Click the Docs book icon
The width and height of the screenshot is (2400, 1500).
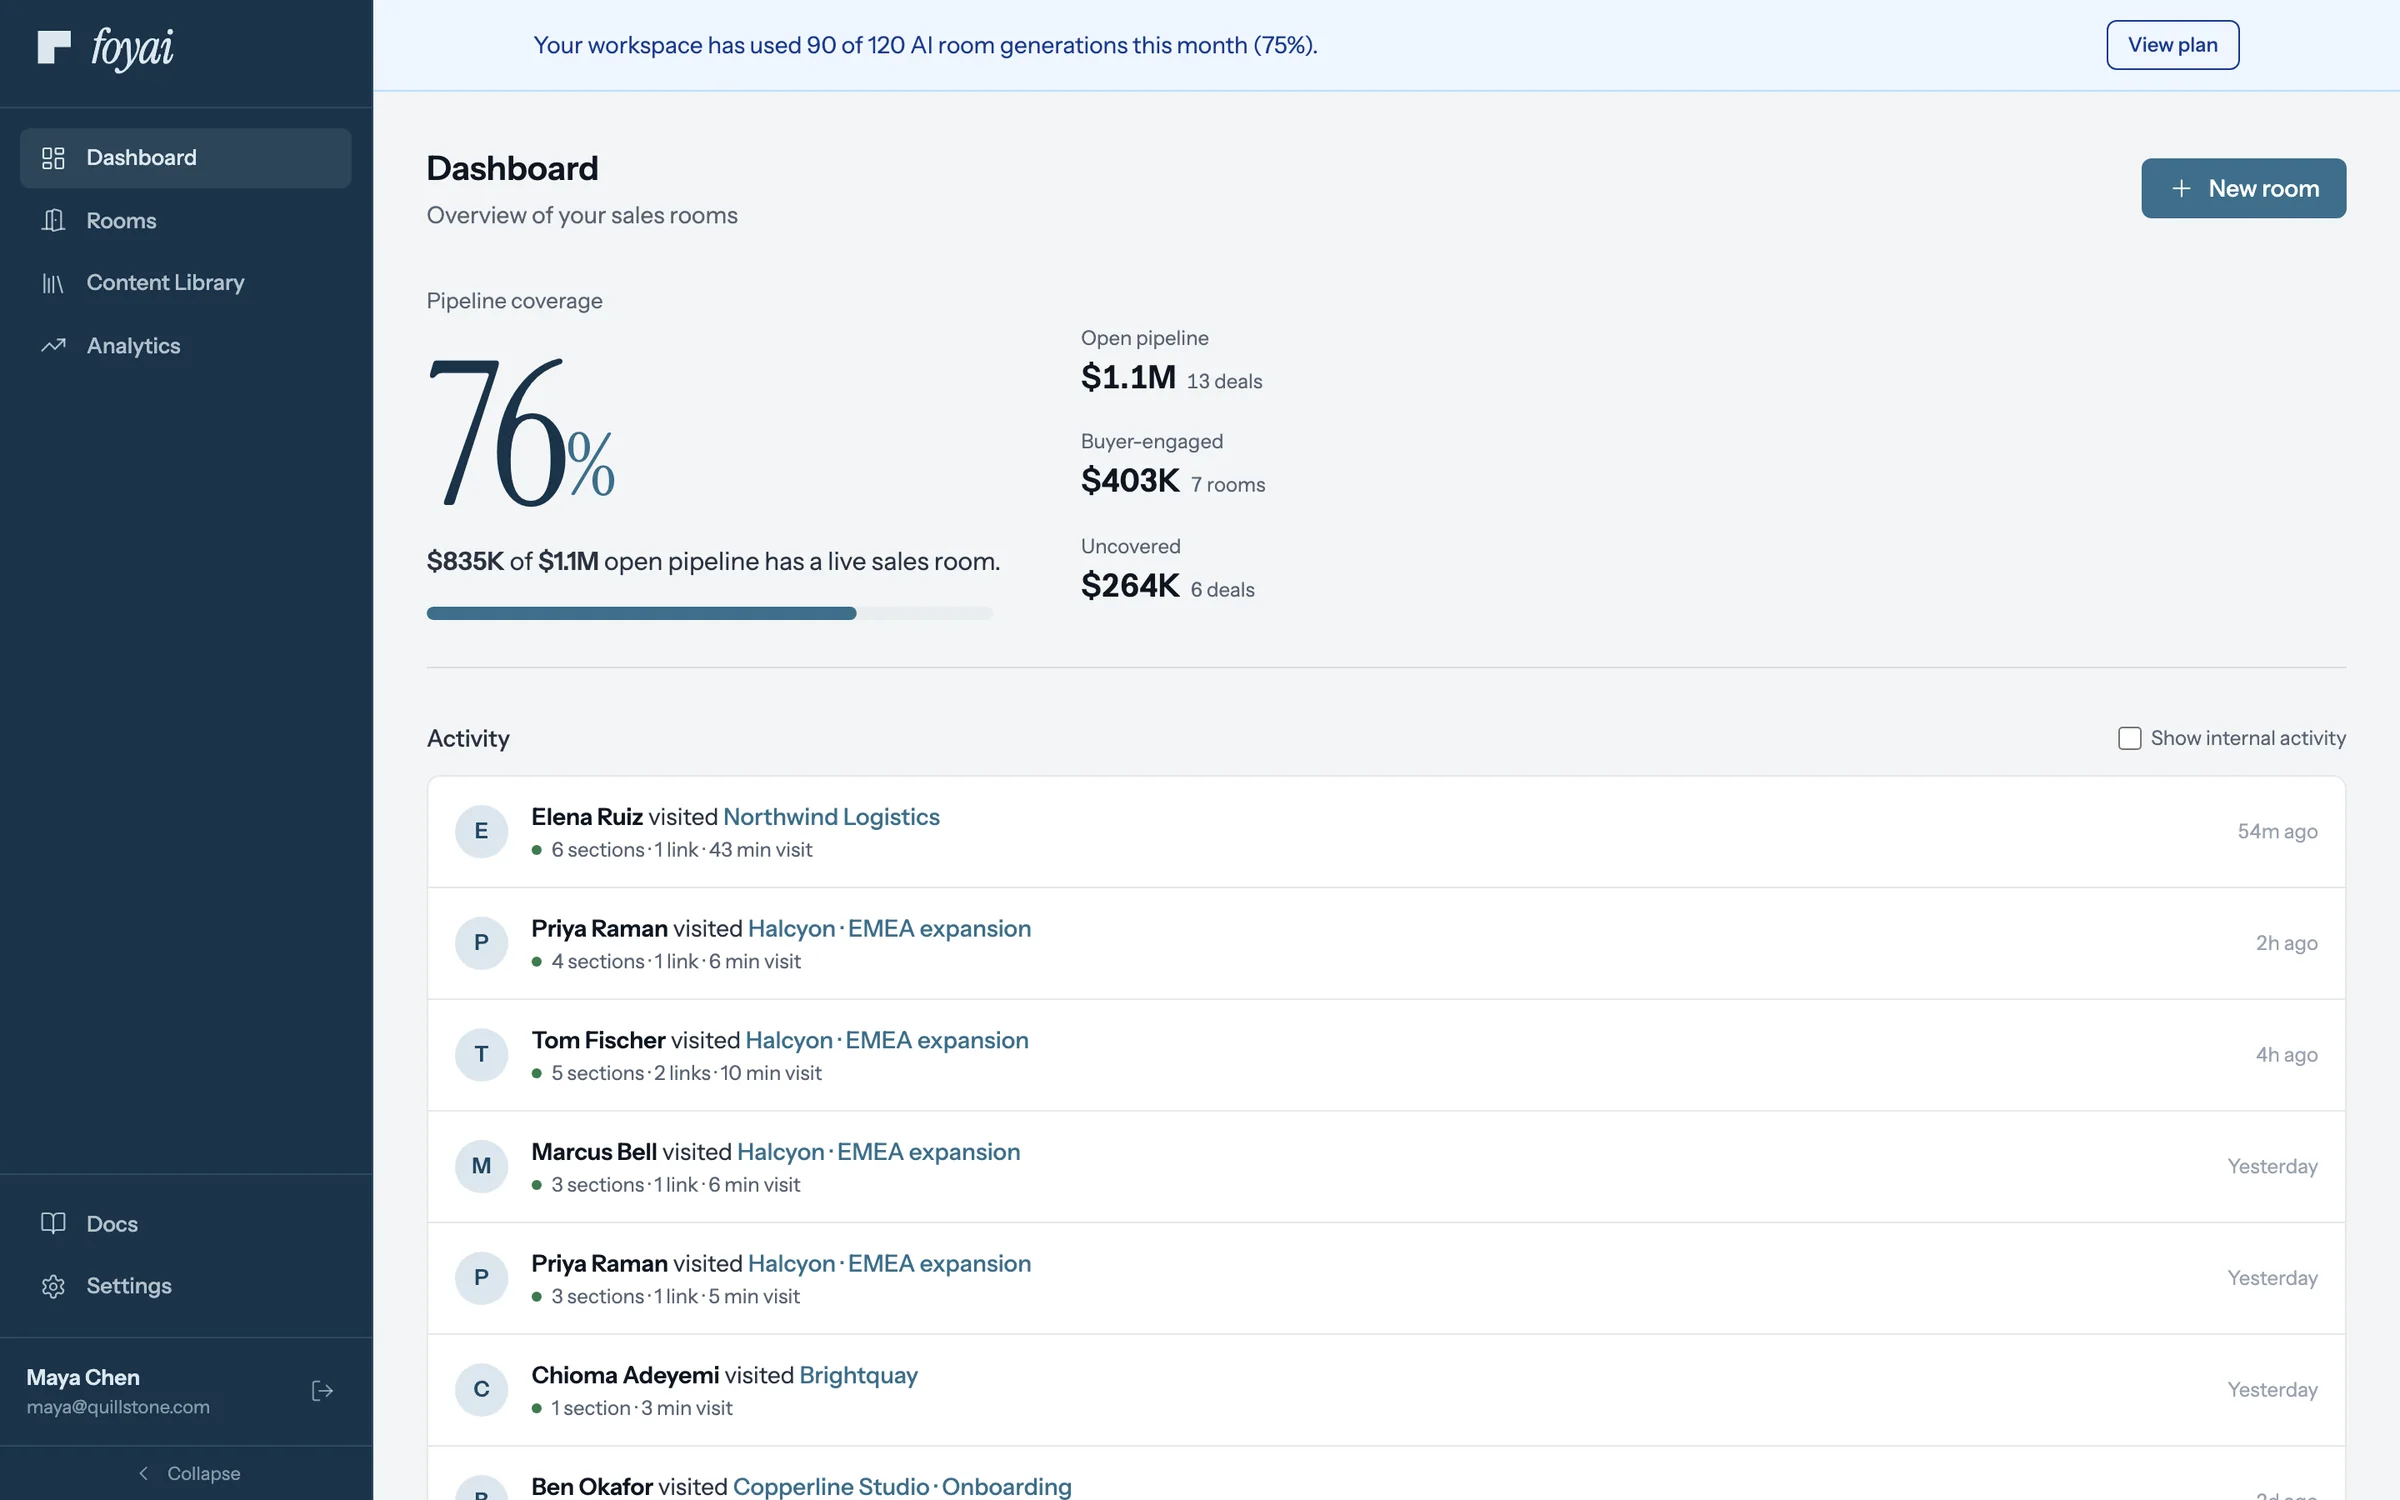pos(53,1223)
